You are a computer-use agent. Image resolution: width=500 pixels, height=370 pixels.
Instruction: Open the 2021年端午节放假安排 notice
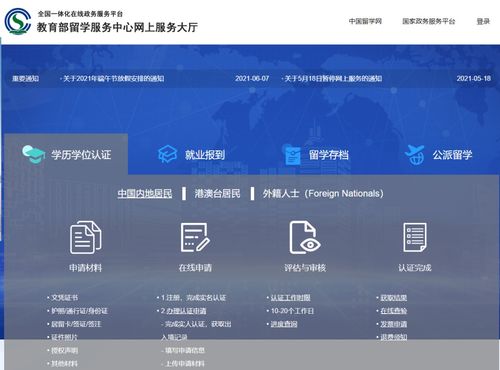[112, 79]
